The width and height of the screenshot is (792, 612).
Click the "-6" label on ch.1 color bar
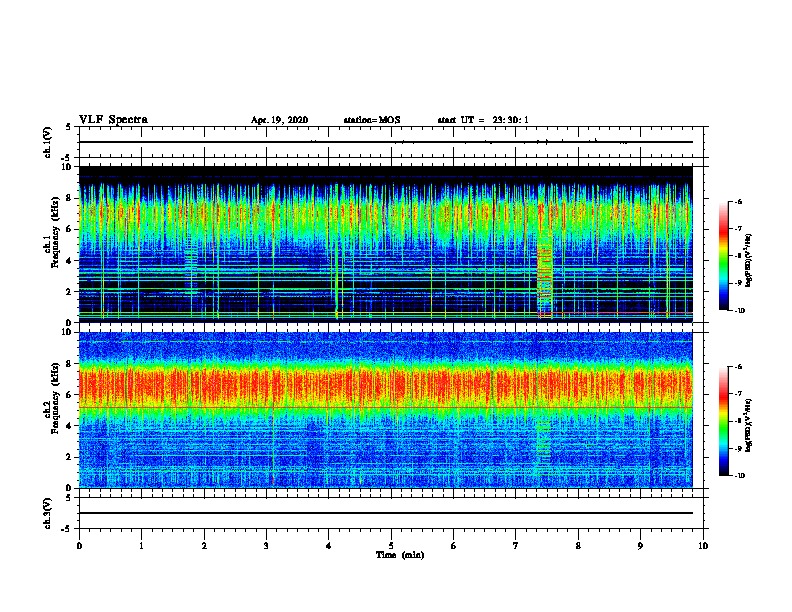pos(738,202)
